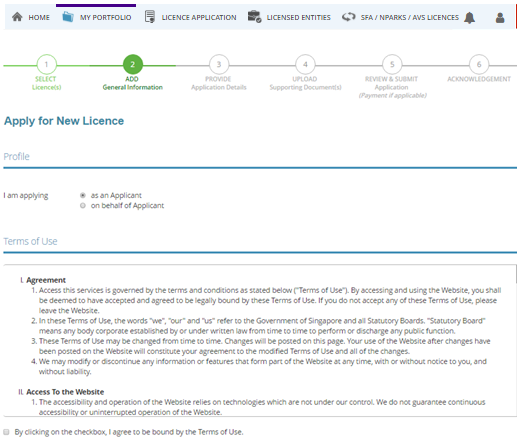Click the 'SELECT Licence(s)' step label
This screenshot has height=444, width=517.
click(46, 83)
